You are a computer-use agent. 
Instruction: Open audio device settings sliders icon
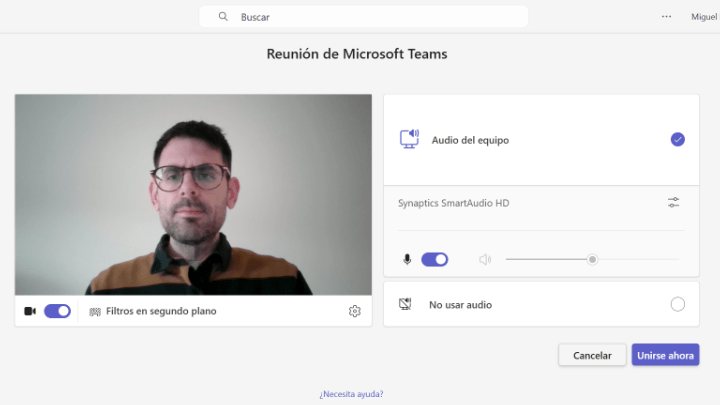tap(674, 202)
